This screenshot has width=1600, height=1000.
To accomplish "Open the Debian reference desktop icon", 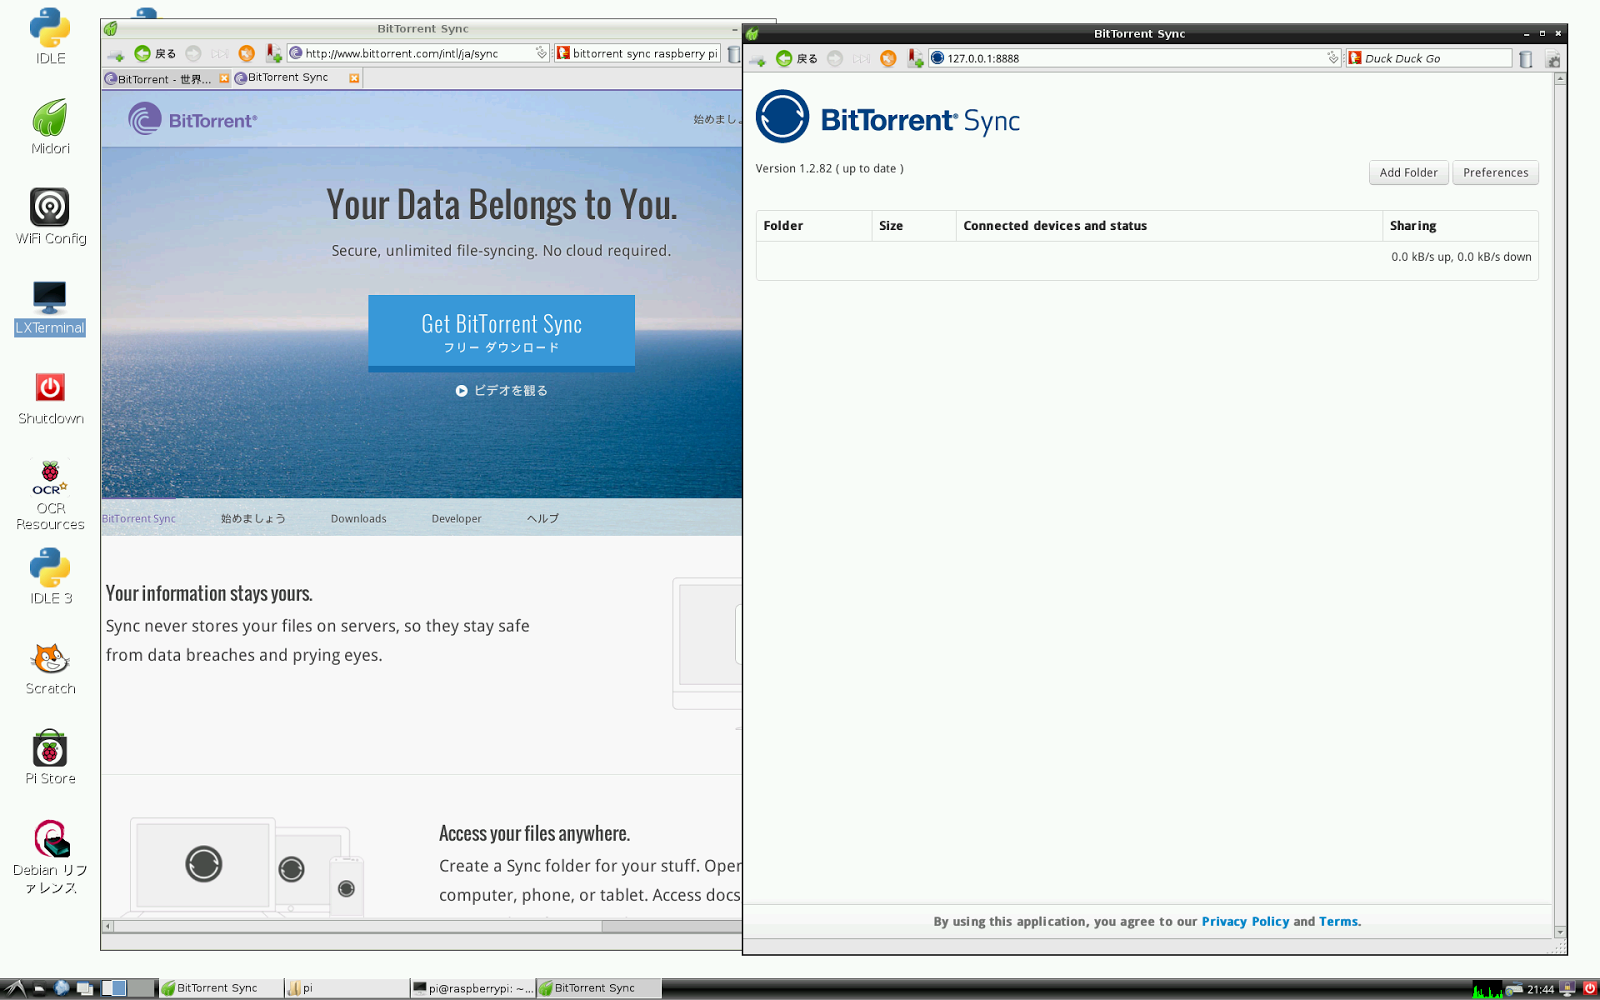I will pyautogui.click(x=50, y=857).
